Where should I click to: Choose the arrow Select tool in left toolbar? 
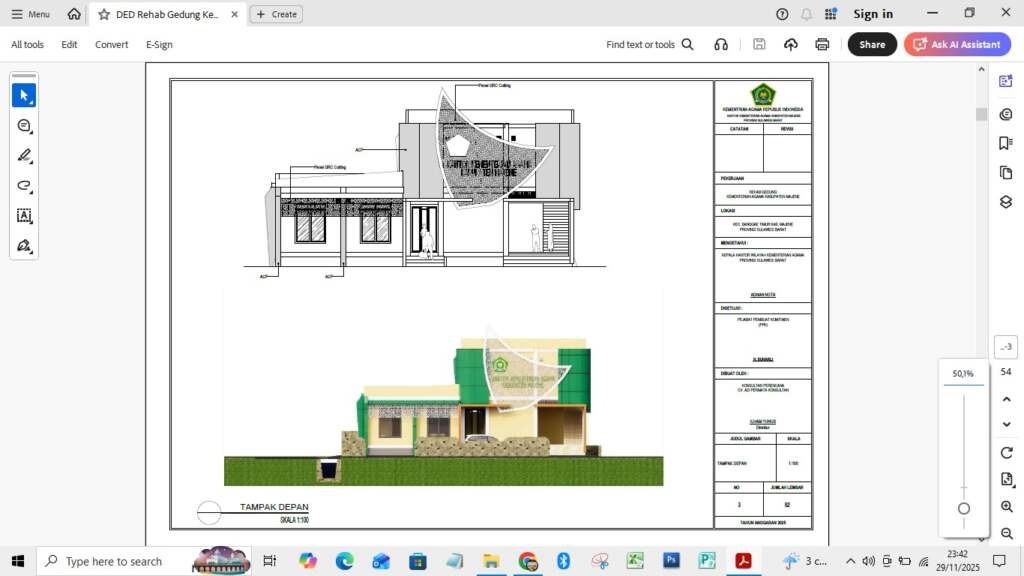[24, 95]
